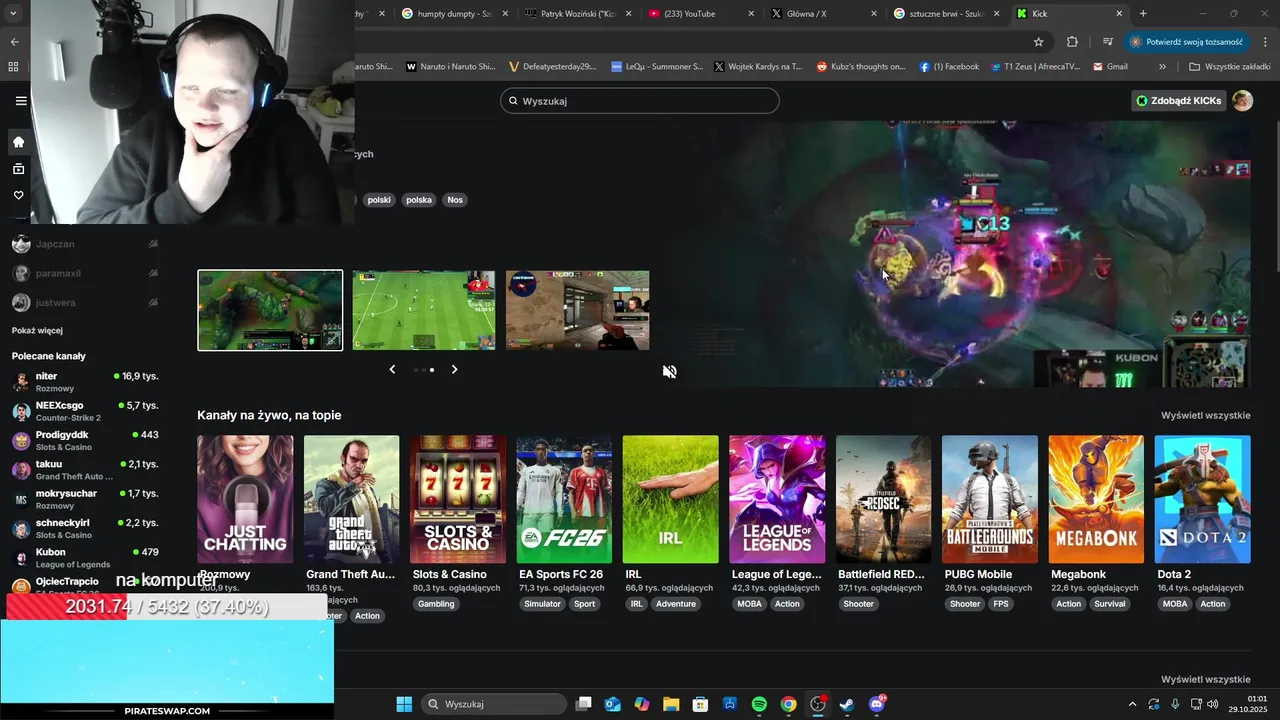The width and height of the screenshot is (1280, 720).
Task: Click the Gambling tag
Action: [436, 604]
